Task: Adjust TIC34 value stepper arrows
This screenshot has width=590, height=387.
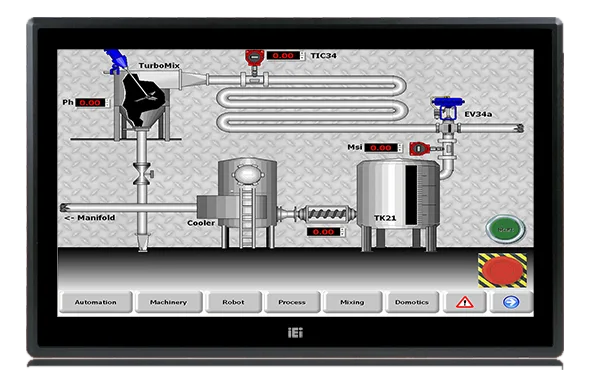Action: (x=302, y=56)
